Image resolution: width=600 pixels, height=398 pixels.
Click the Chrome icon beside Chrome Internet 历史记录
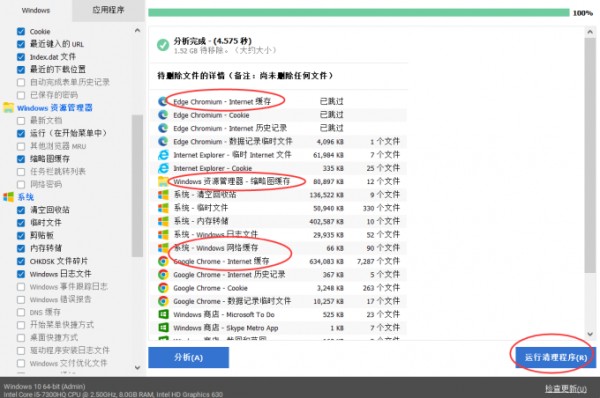click(x=163, y=274)
